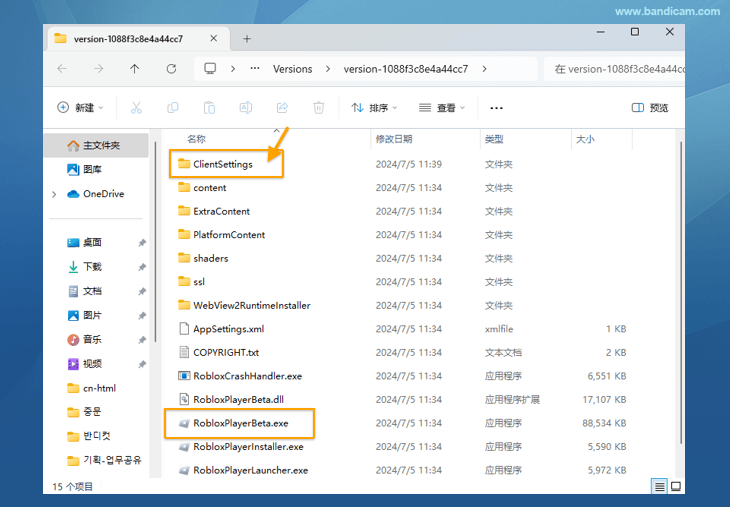730x507 pixels.
Task: Open the 新建 New dropdown
Action: [80, 108]
